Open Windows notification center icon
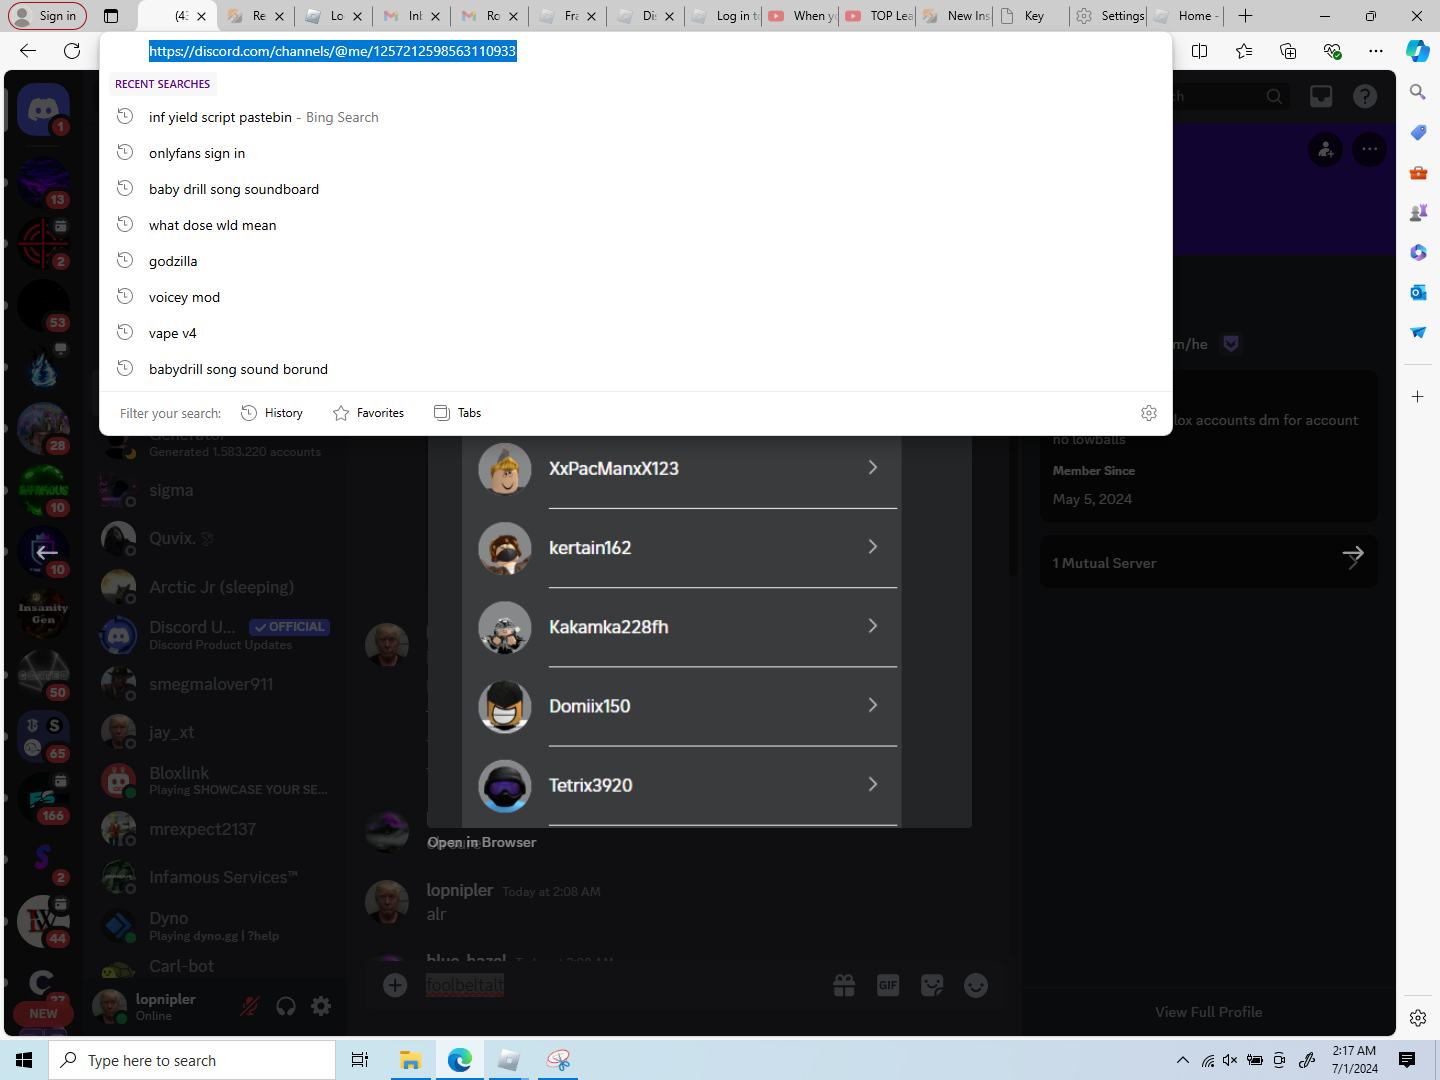1440x1080 pixels. (1407, 1060)
